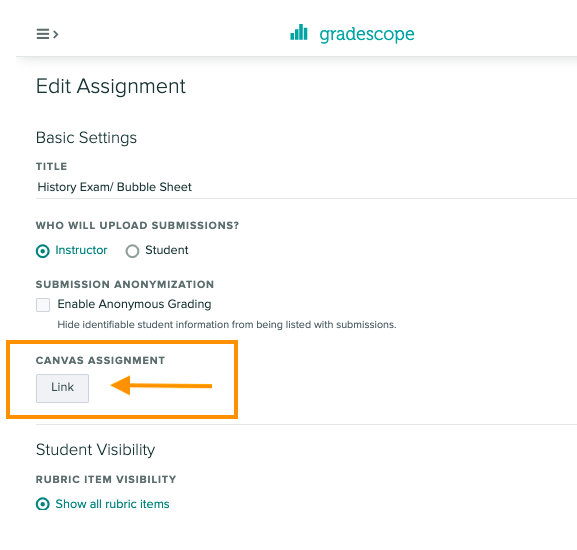This screenshot has height=550, width=577.
Task: Click the anonymous grading hint text
Action: pyautogui.click(x=227, y=325)
